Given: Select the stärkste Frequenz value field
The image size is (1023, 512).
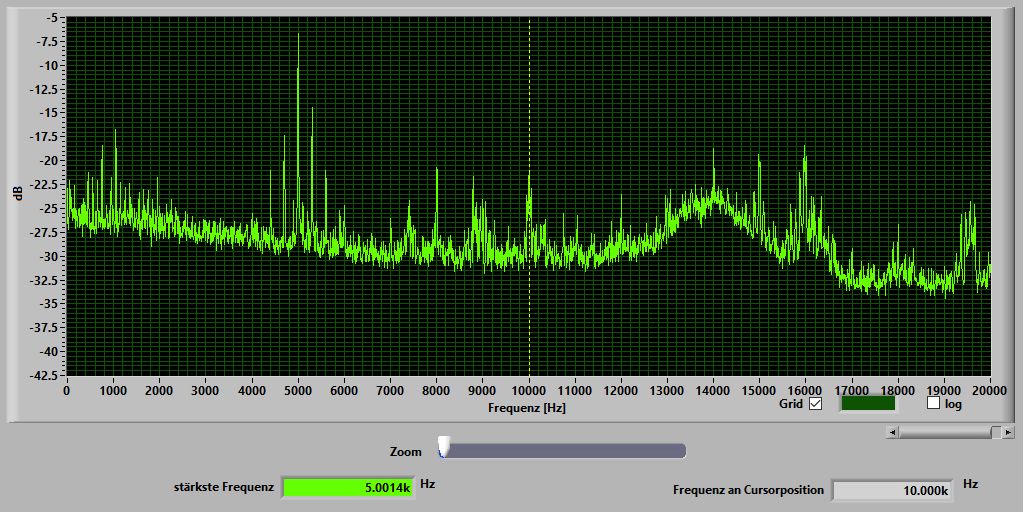Looking at the screenshot, I should [347, 488].
